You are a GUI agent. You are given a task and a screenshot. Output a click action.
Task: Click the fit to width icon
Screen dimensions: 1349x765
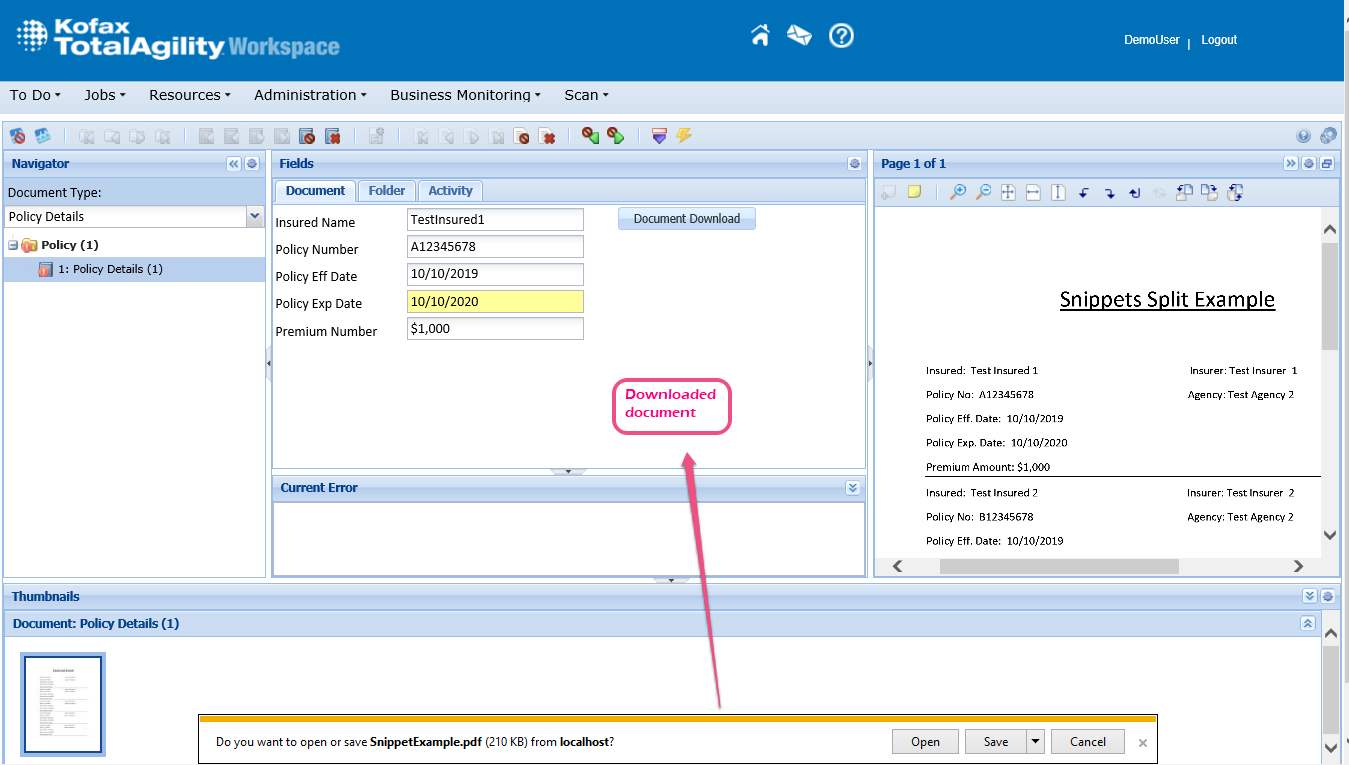tap(1033, 192)
